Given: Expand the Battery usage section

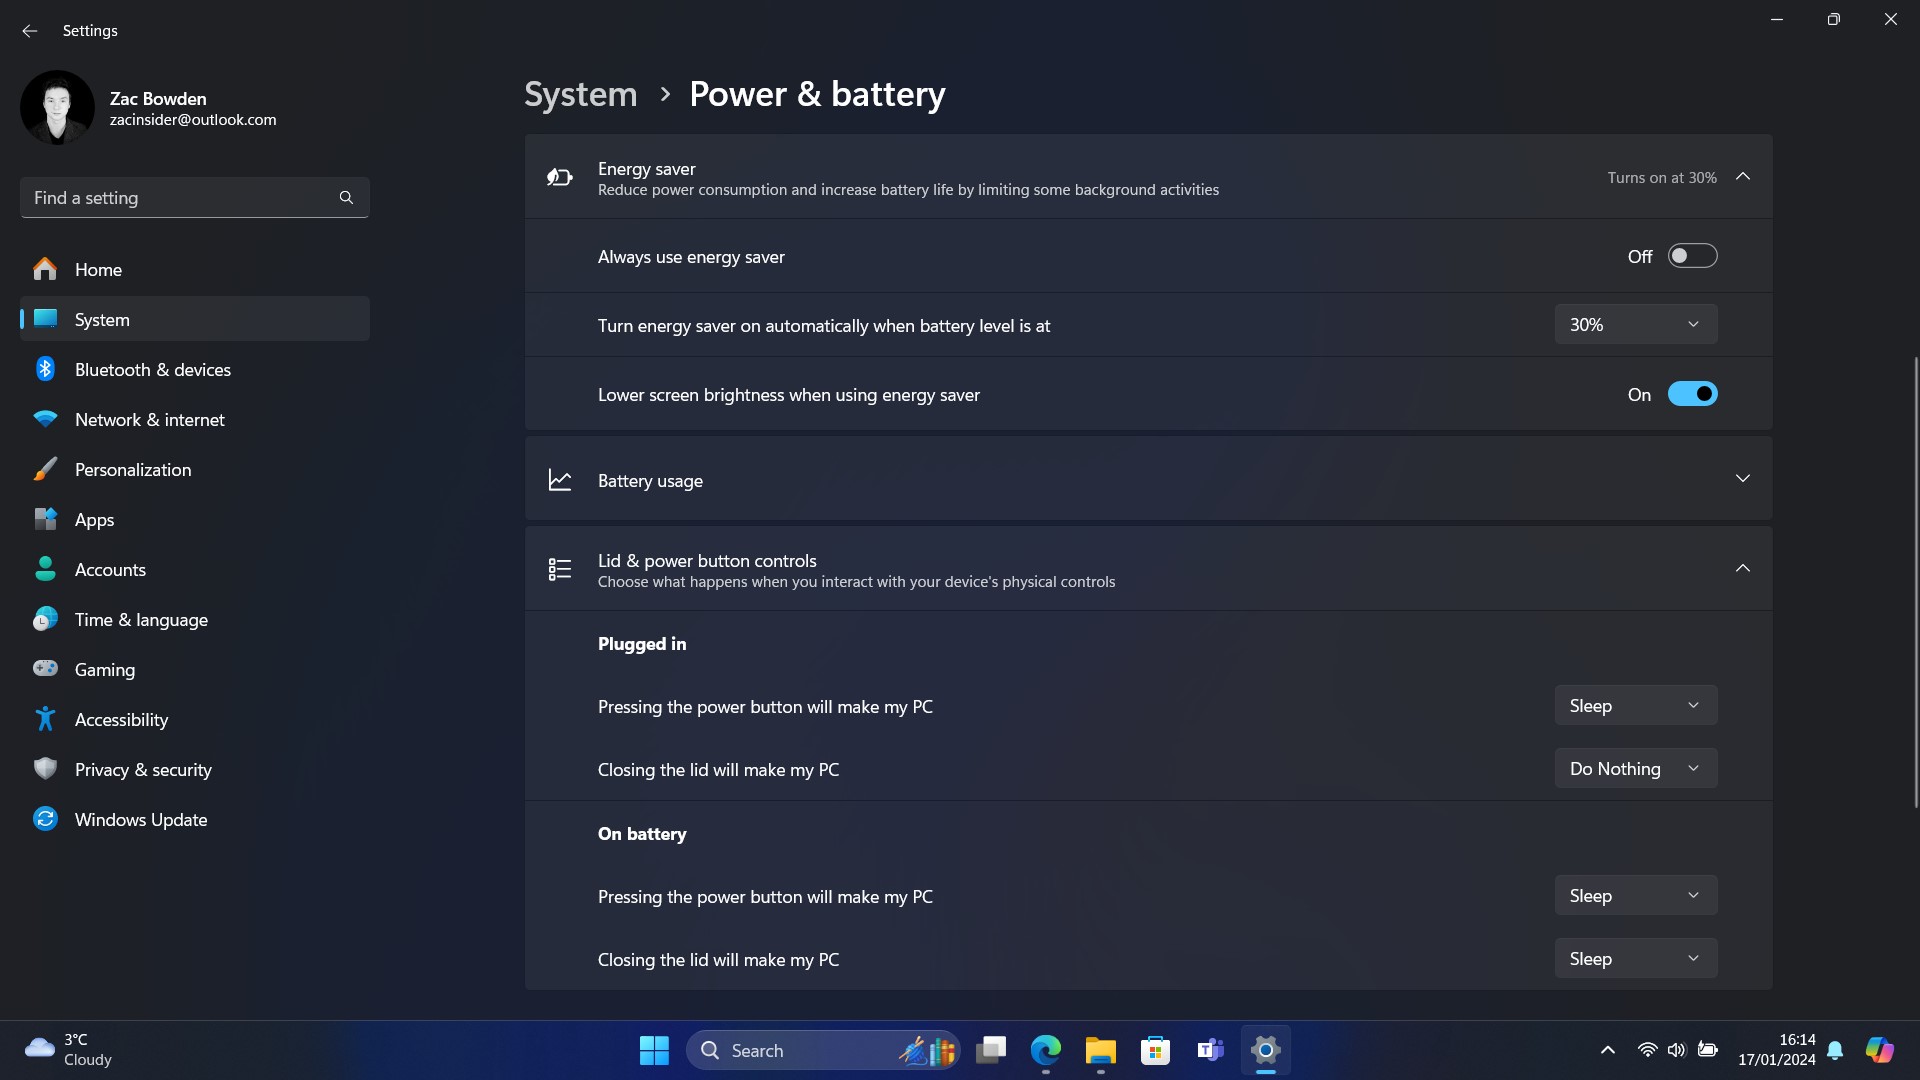Looking at the screenshot, I should pyautogui.click(x=1742, y=477).
